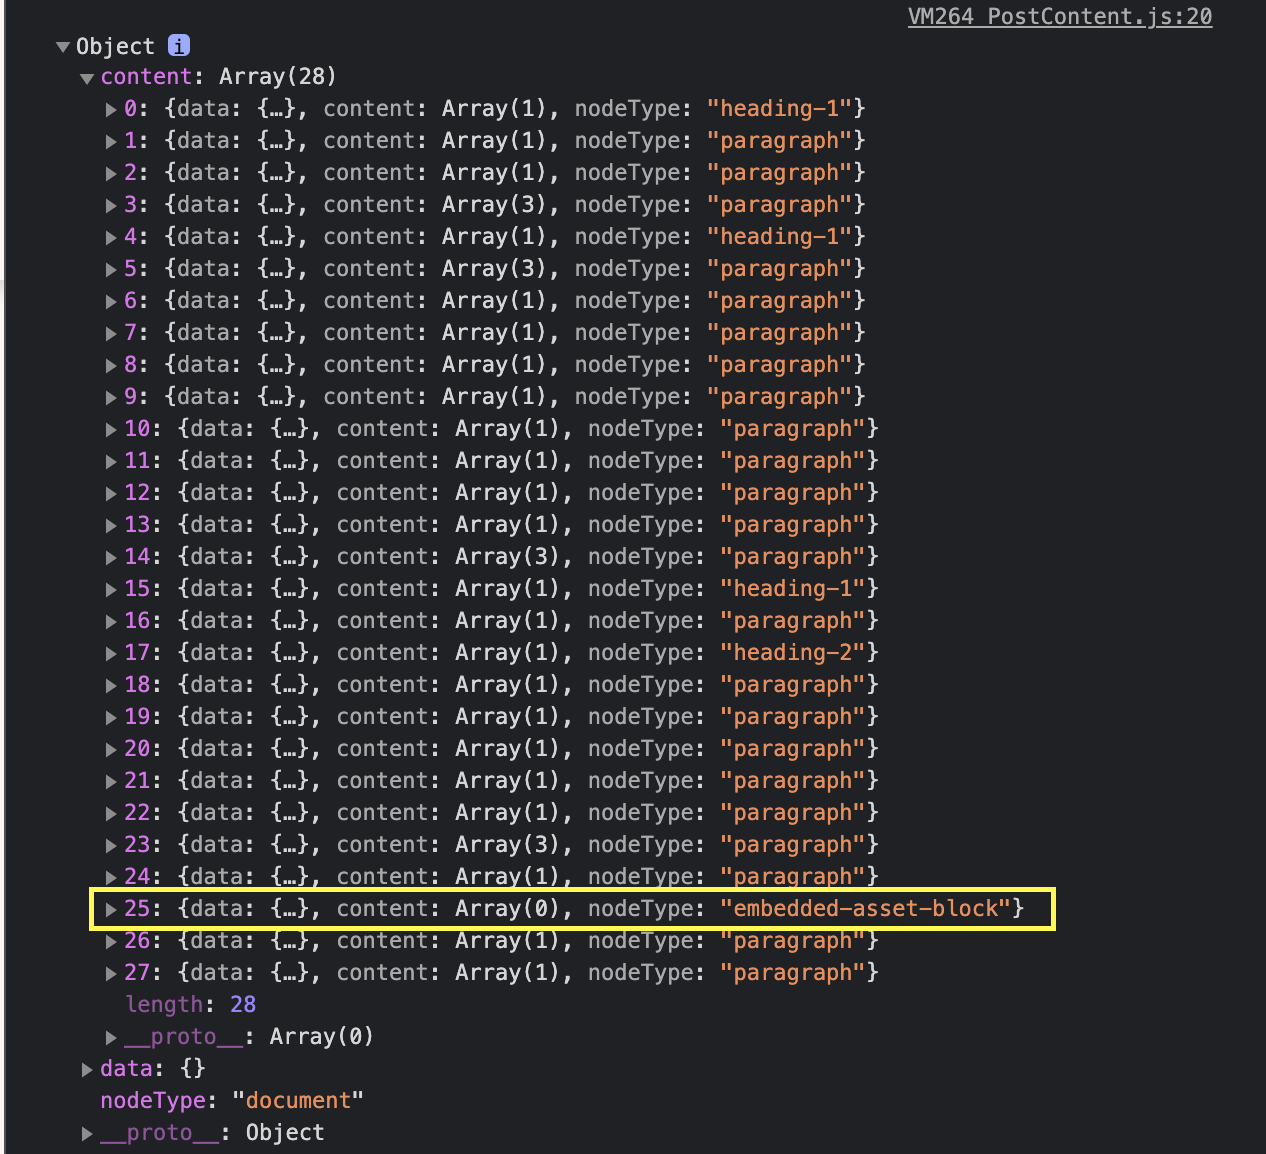Click the info icon next to Object
The height and width of the screenshot is (1154, 1266).
click(178, 46)
